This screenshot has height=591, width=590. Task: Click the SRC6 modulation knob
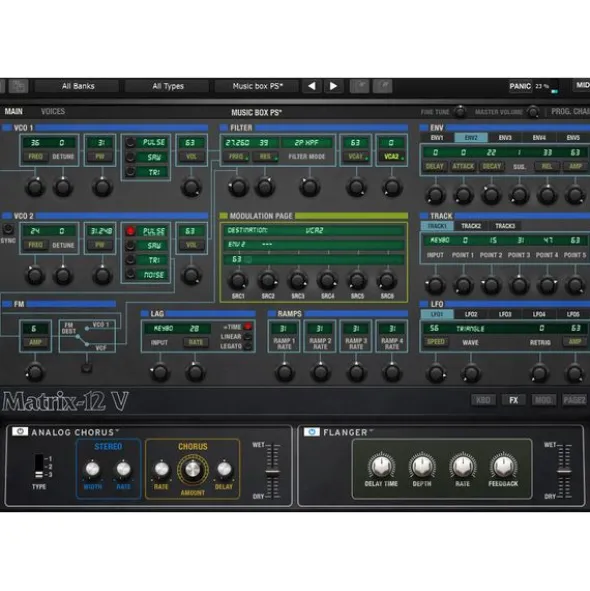[x=386, y=280]
